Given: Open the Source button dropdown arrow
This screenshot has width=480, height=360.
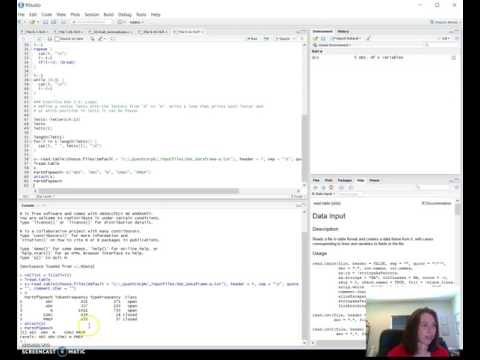Looking at the screenshot, I should pos(294,39).
